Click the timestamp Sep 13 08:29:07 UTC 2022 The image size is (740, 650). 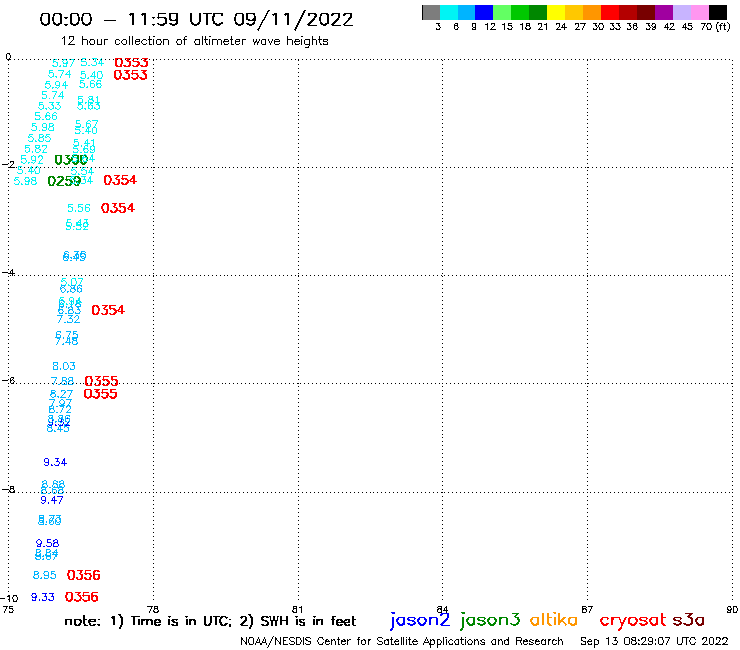coord(654,641)
